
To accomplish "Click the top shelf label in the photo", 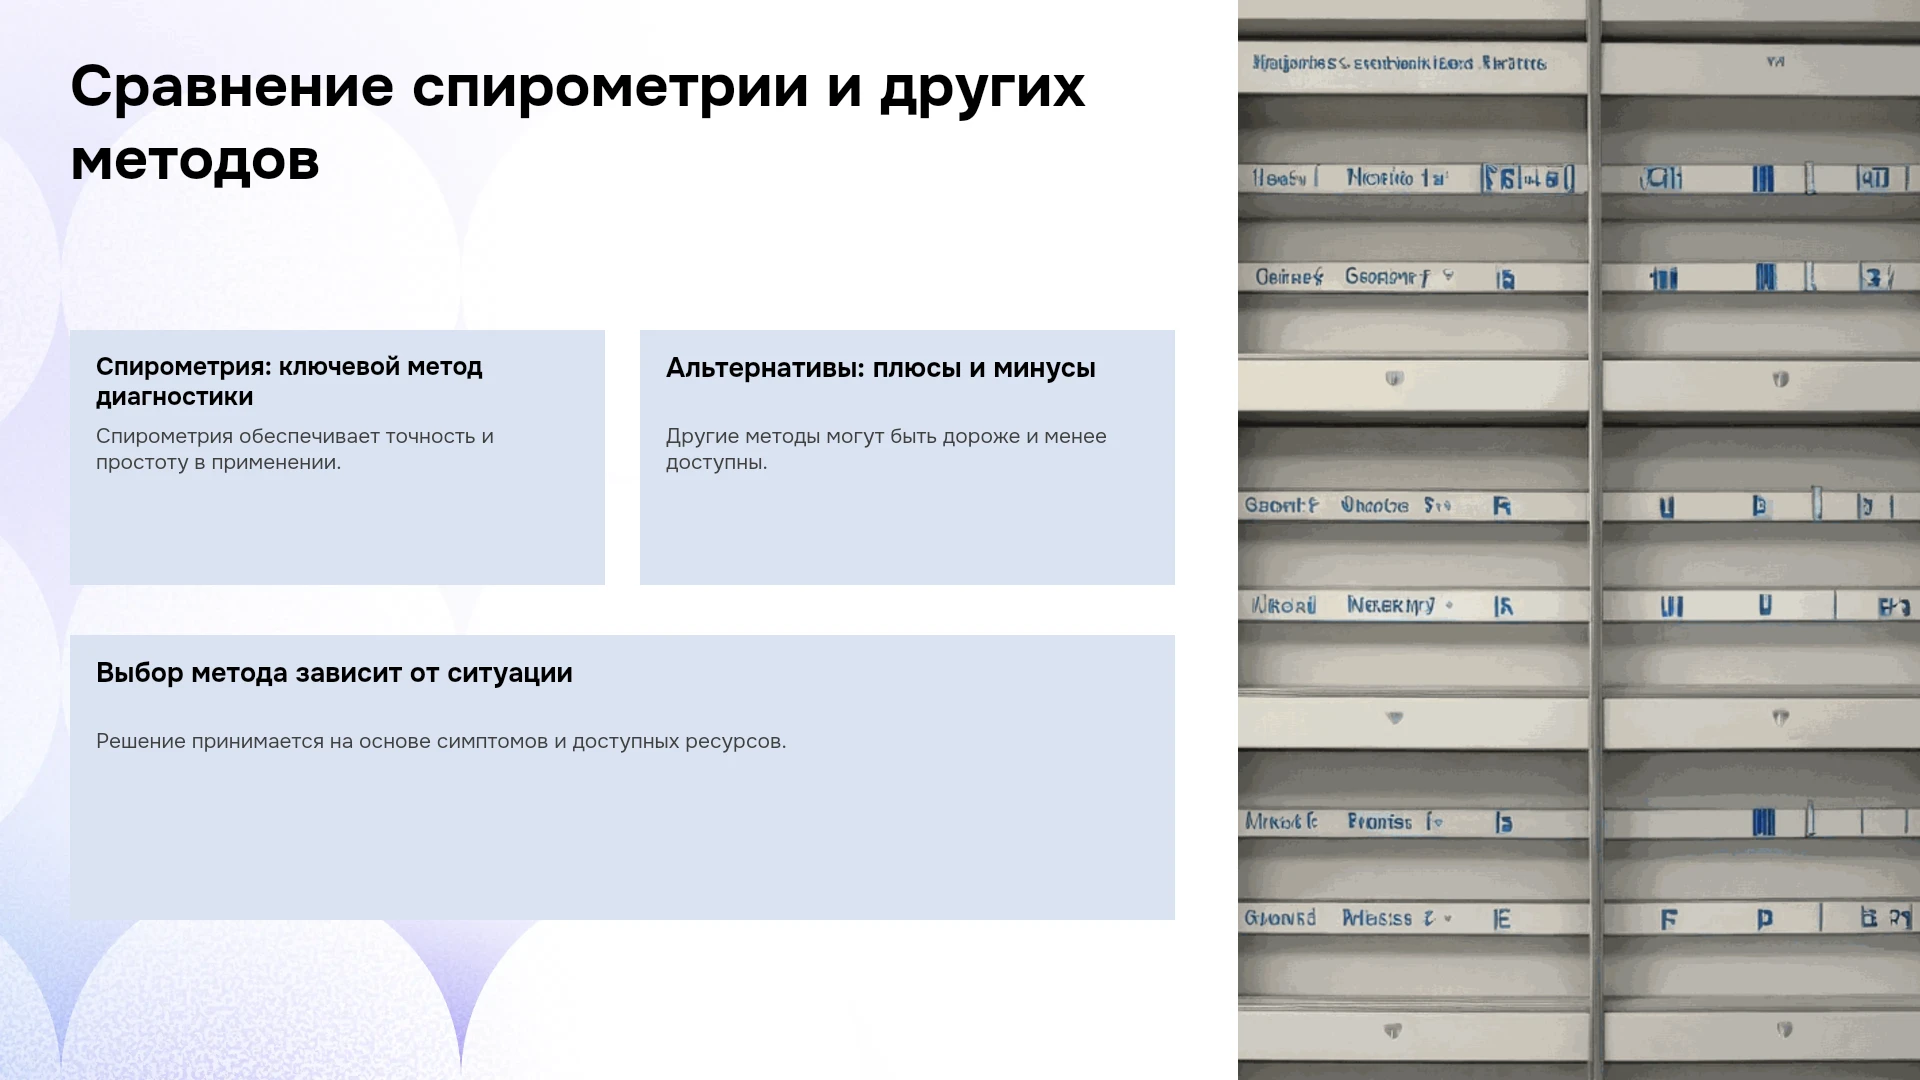I will (x=1399, y=63).
